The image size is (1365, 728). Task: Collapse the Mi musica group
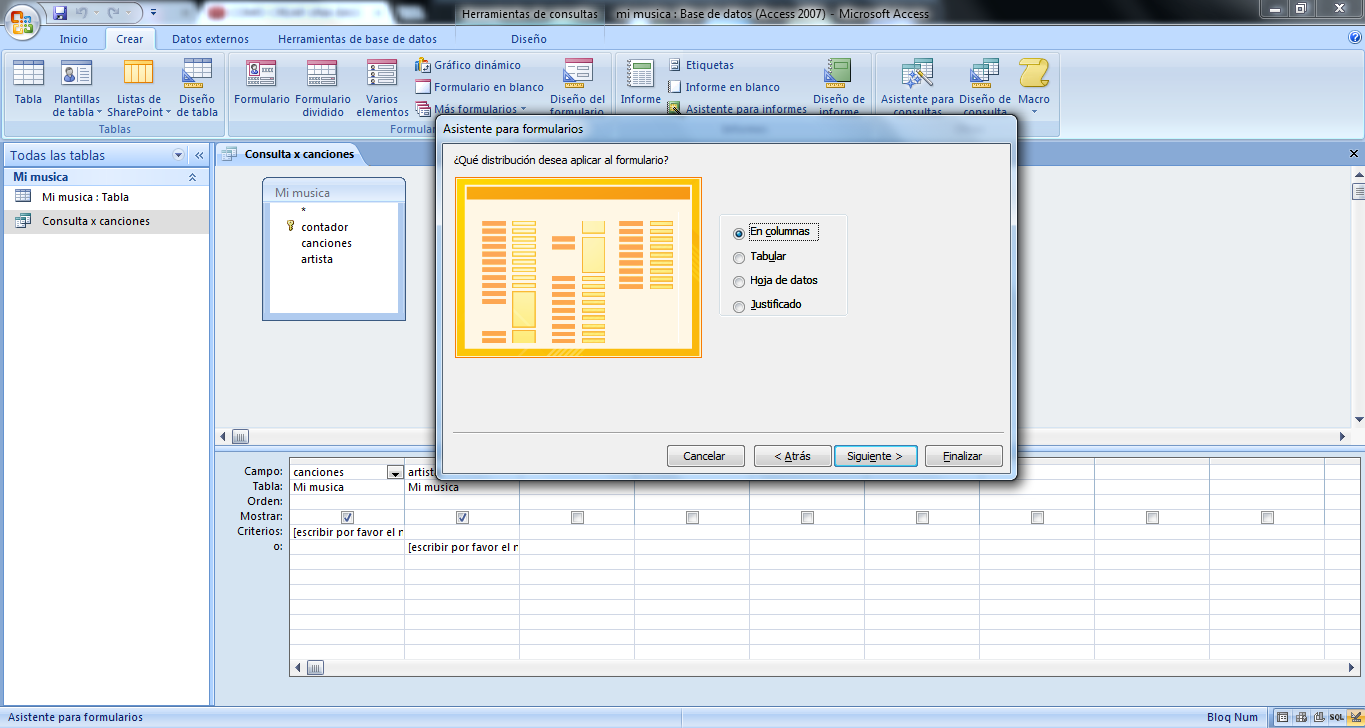point(193,177)
